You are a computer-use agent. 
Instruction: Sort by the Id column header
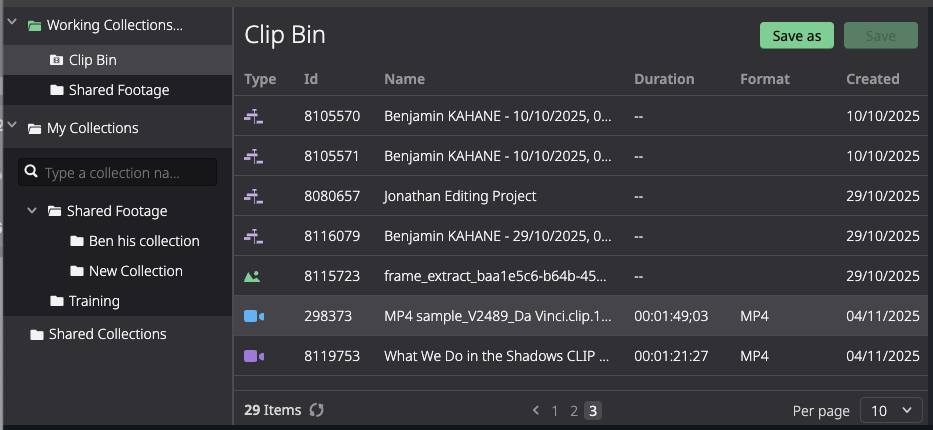pyautogui.click(x=310, y=79)
